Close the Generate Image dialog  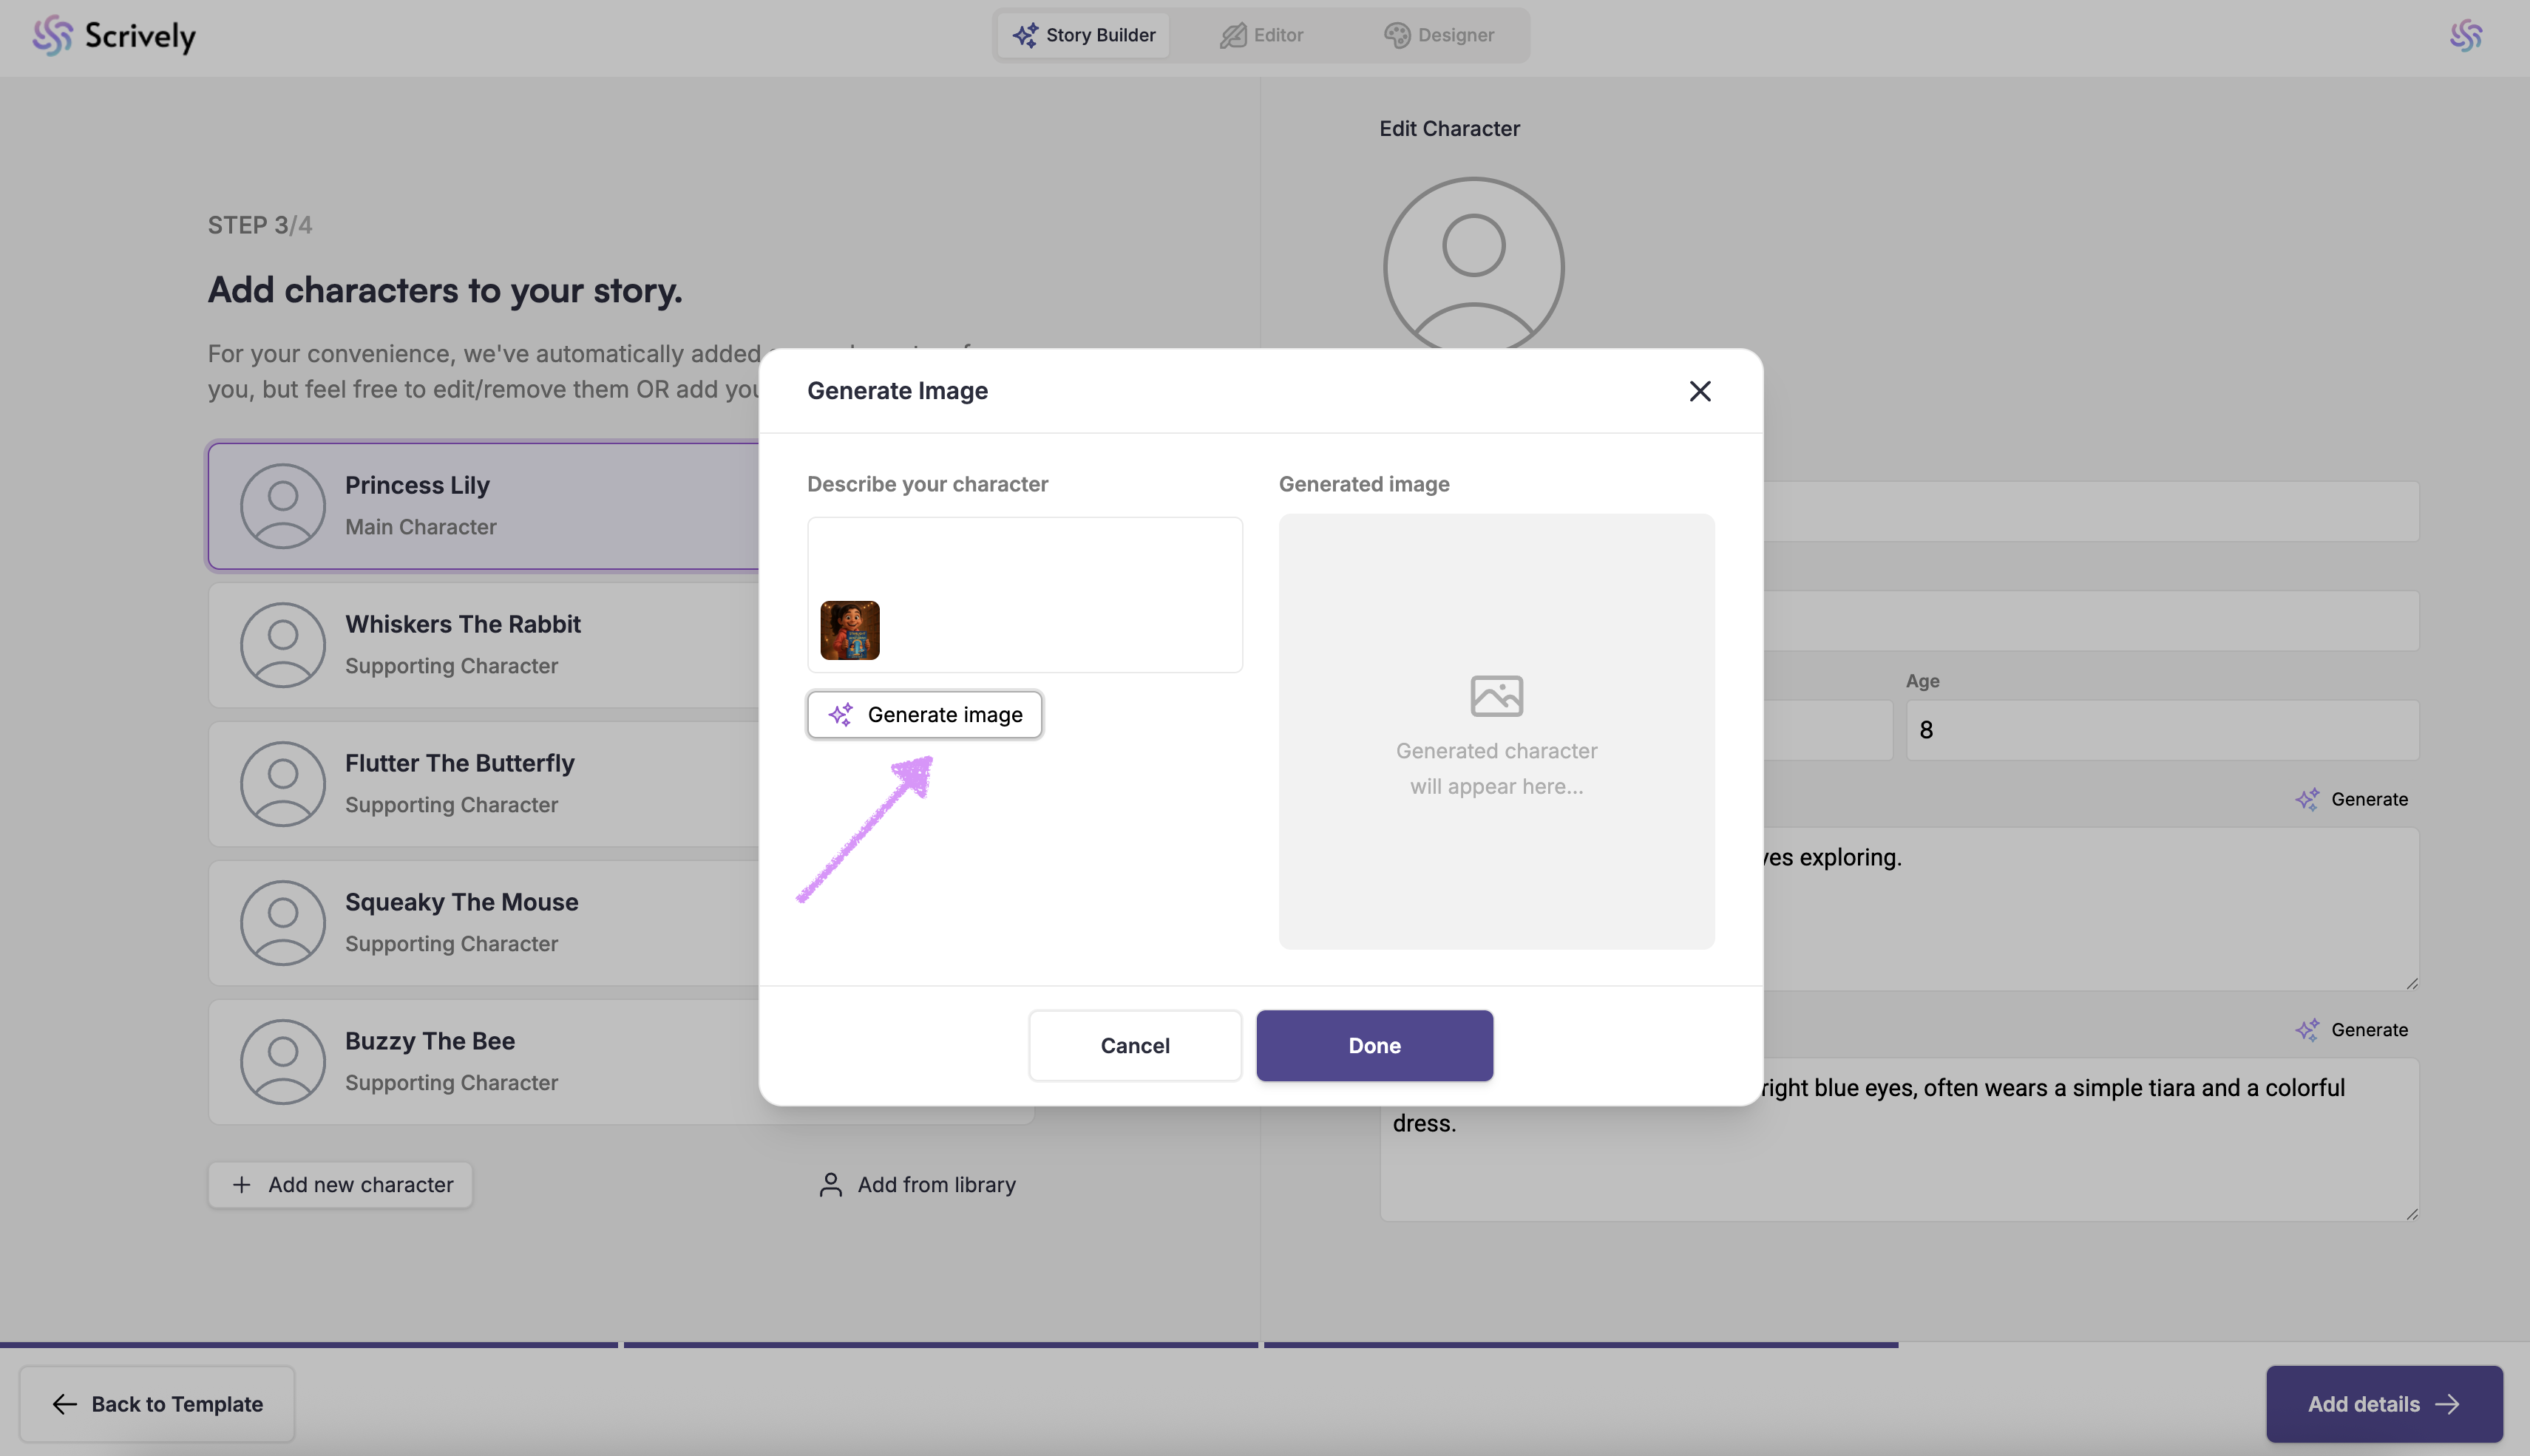point(1699,391)
